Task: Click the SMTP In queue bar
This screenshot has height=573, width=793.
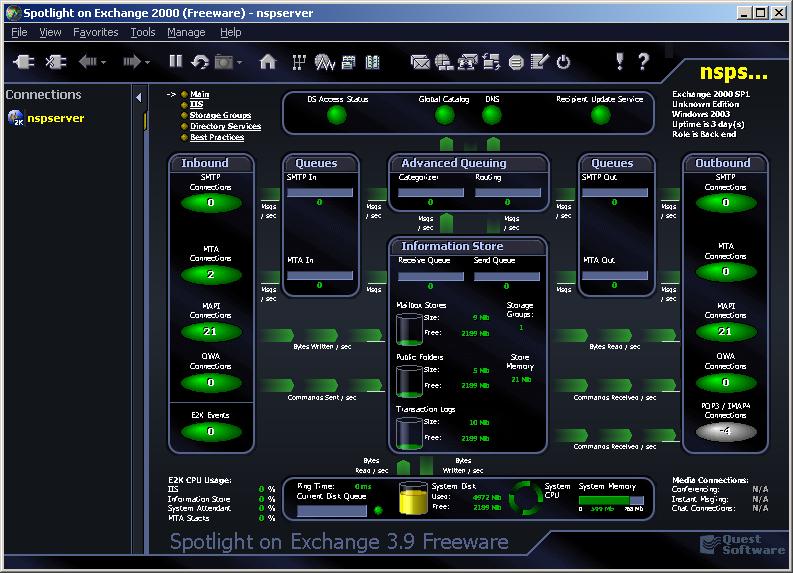Action: 320,193
